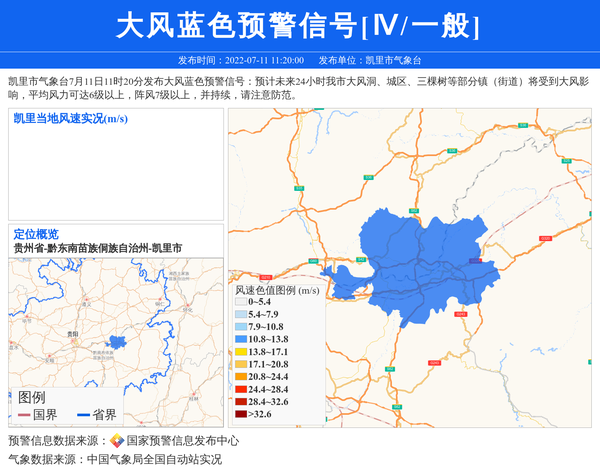Click the small blue Kaili marker on overview map
This screenshot has width=600, height=471.
117,342
